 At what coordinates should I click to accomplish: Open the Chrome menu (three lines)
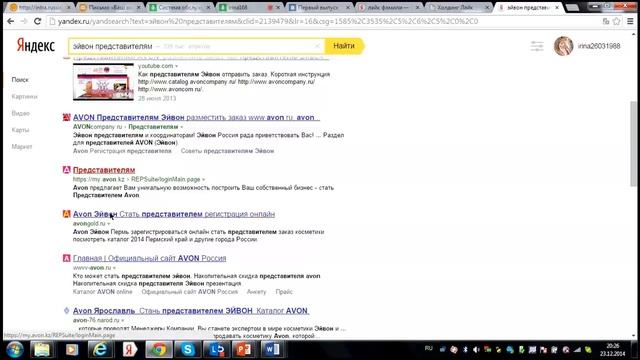click(x=630, y=21)
